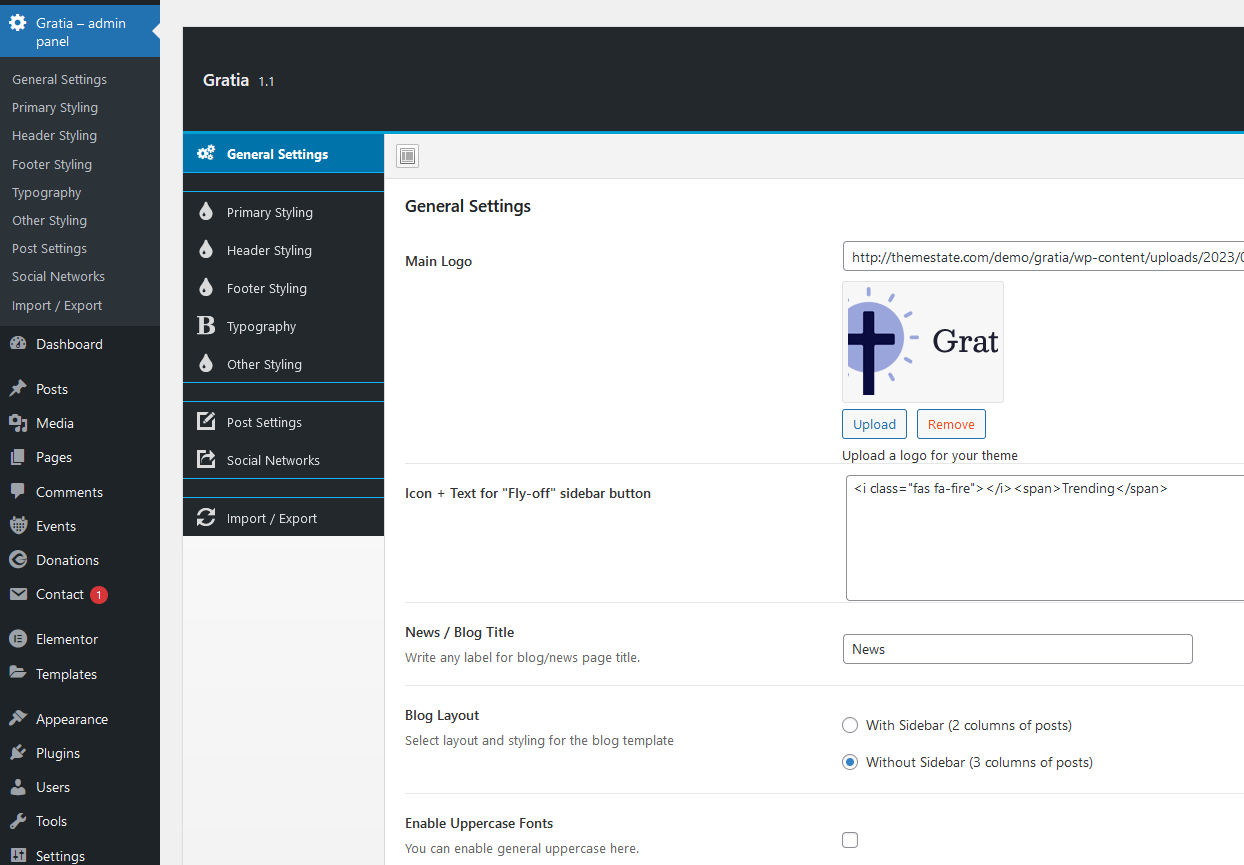Screen dimensions: 1244x865
Task: Click the Dashboard gauge icon
Action: pos(18,344)
